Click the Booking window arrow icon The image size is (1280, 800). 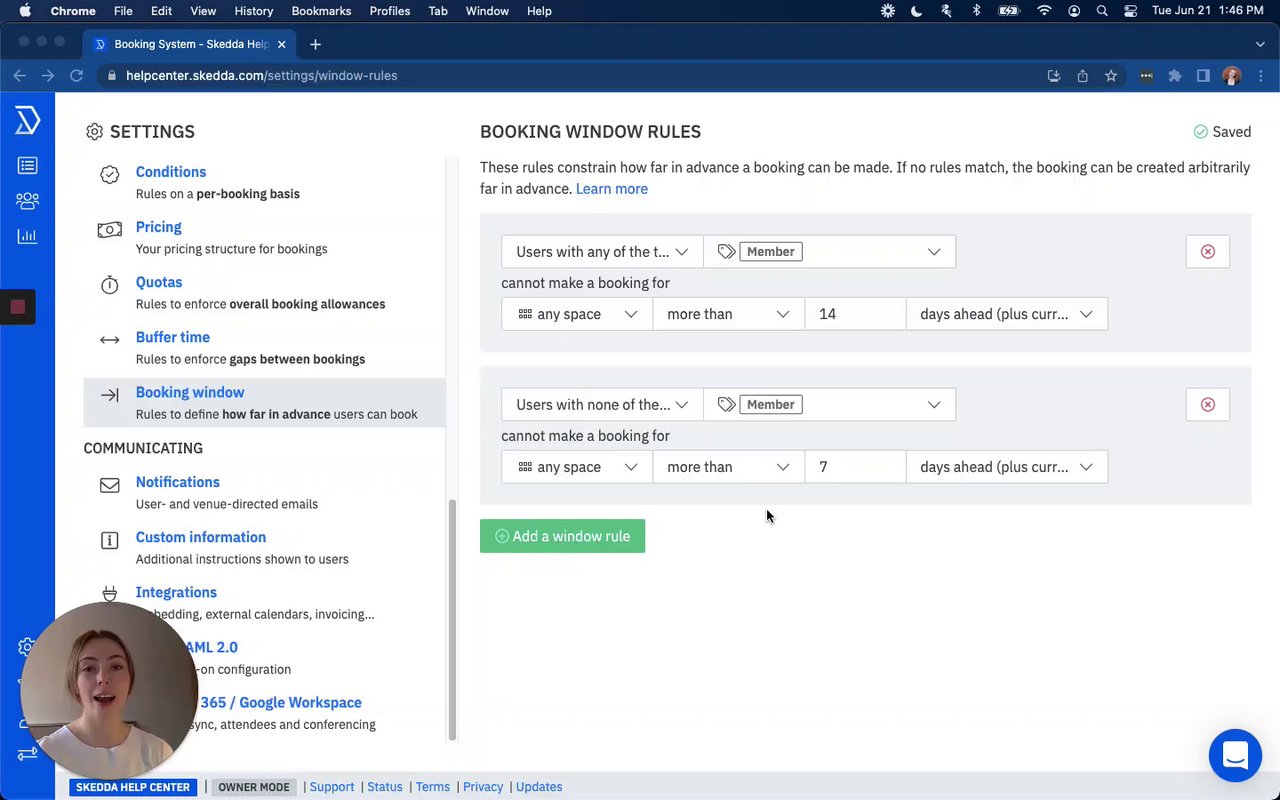point(110,395)
